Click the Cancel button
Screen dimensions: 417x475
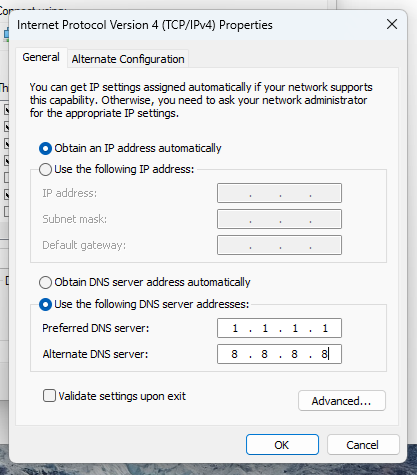(363, 445)
